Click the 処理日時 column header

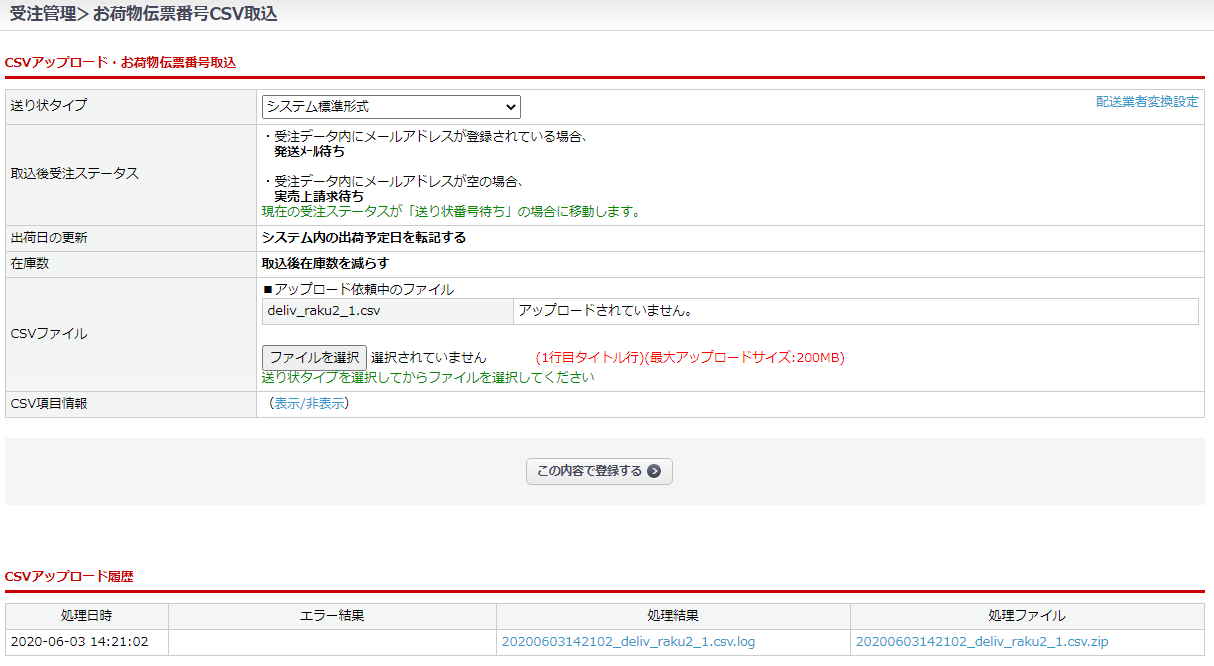(86, 616)
